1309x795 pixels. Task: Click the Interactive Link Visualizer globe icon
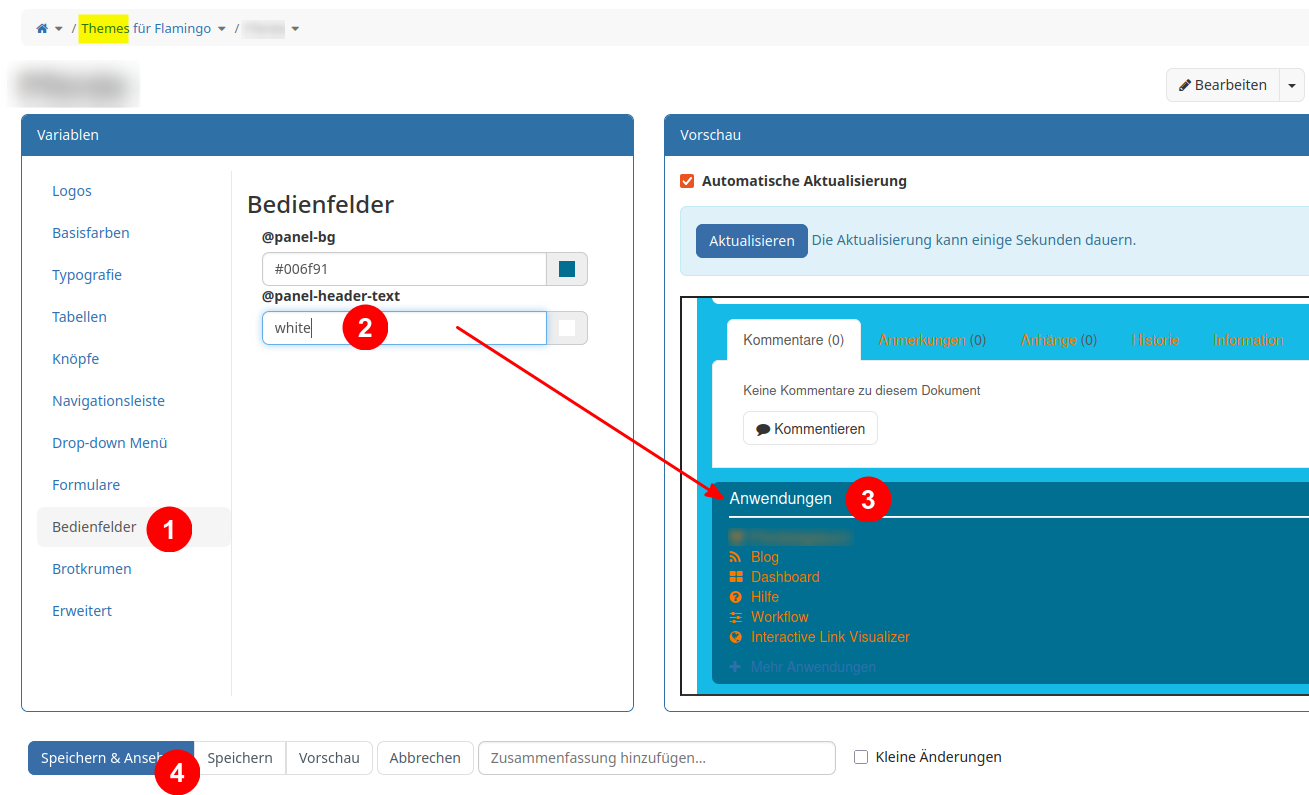pos(736,637)
